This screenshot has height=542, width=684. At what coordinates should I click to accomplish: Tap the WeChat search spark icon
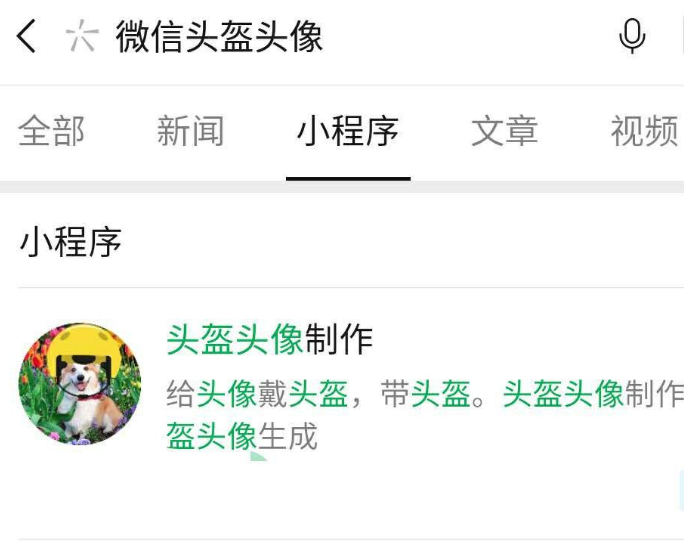pyautogui.click(x=81, y=36)
